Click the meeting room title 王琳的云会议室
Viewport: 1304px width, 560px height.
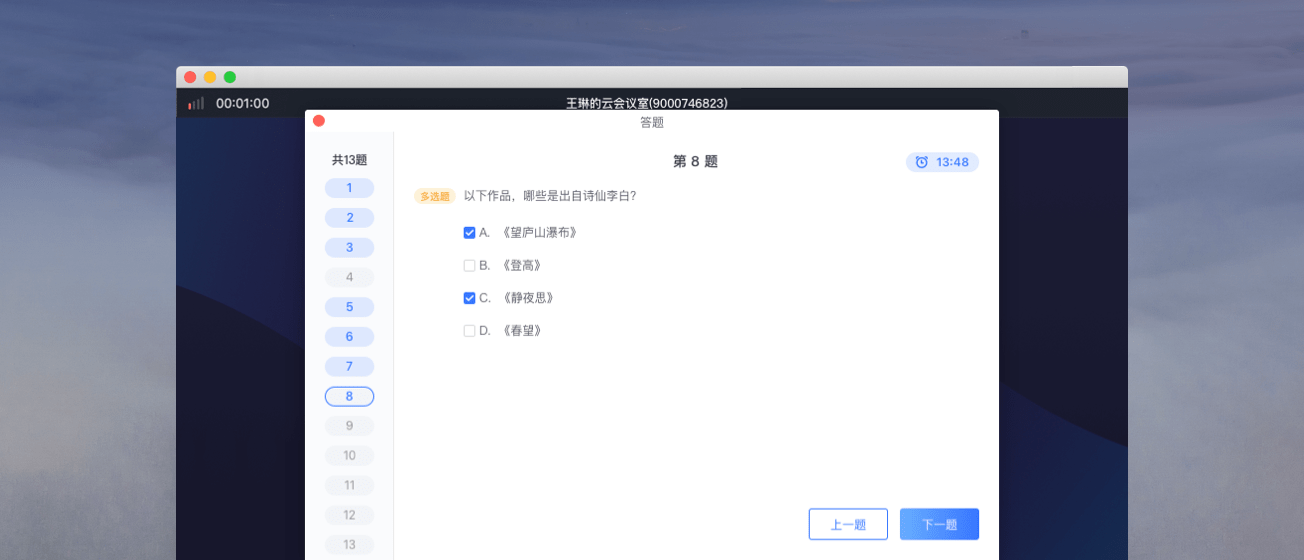pyautogui.click(x=647, y=103)
